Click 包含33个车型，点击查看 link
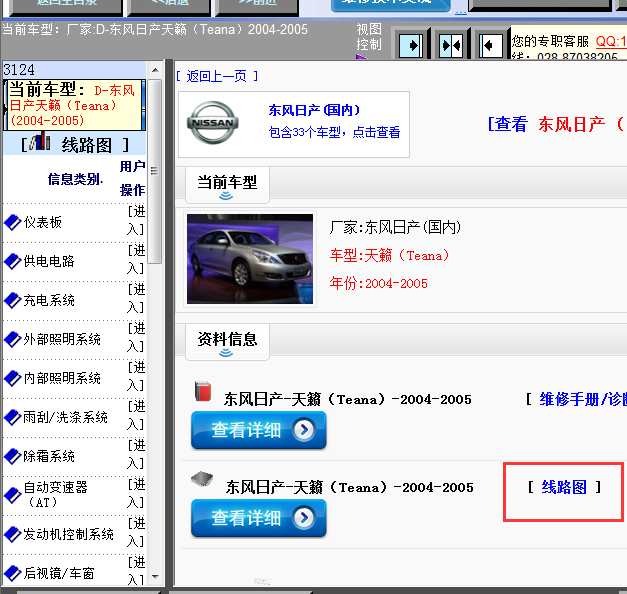This screenshot has height=594, width=627. [334, 132]
